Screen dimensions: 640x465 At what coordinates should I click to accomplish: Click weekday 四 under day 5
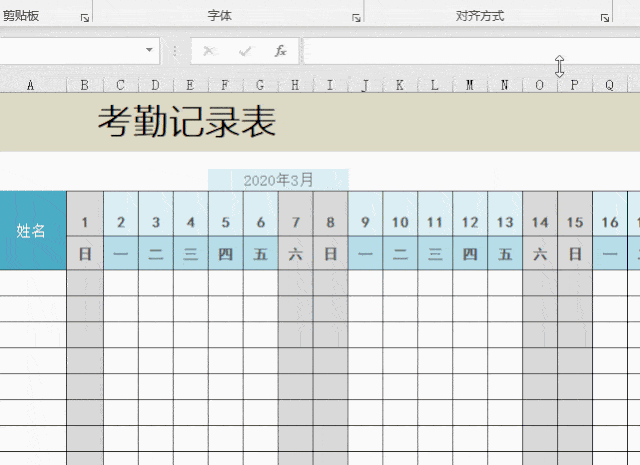[x=225, y=254]
